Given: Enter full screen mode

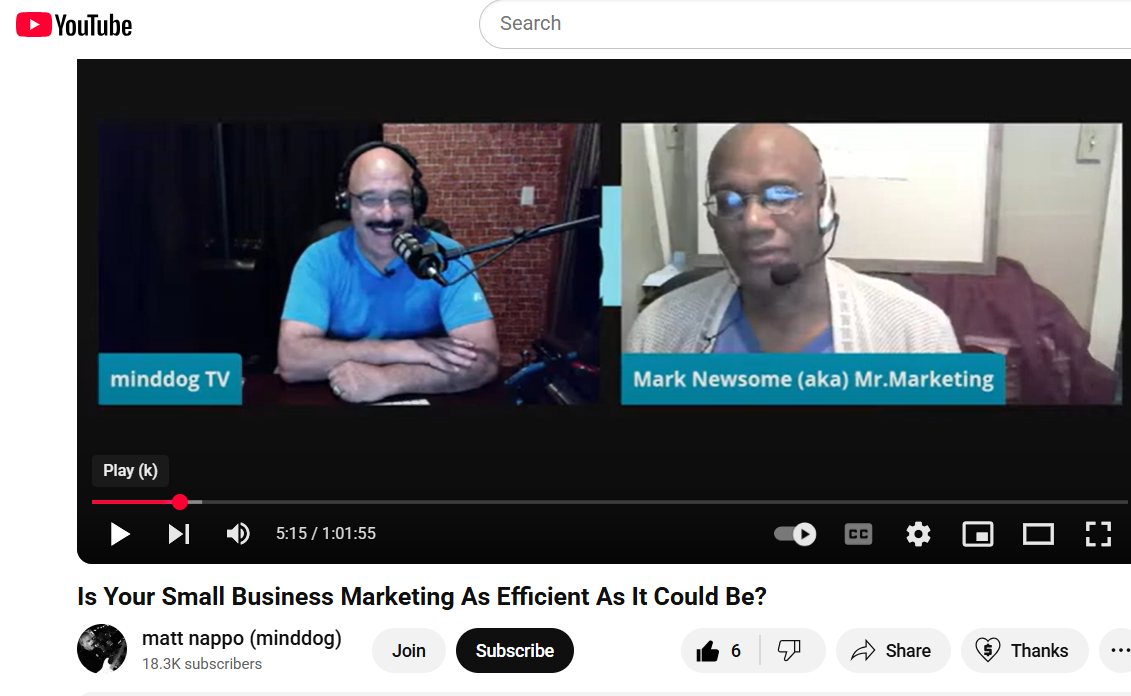Looking at the screenshot, I should pos(1098,534).
